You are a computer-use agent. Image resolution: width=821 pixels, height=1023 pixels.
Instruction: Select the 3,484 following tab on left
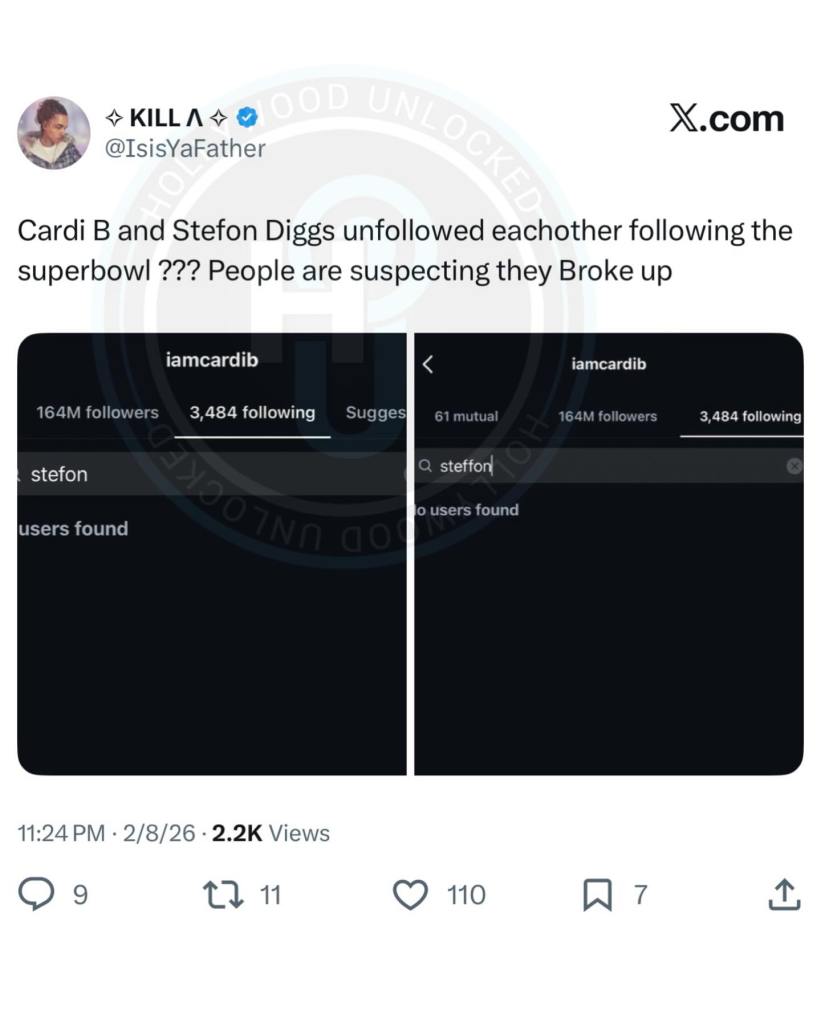tap(253, 413)
